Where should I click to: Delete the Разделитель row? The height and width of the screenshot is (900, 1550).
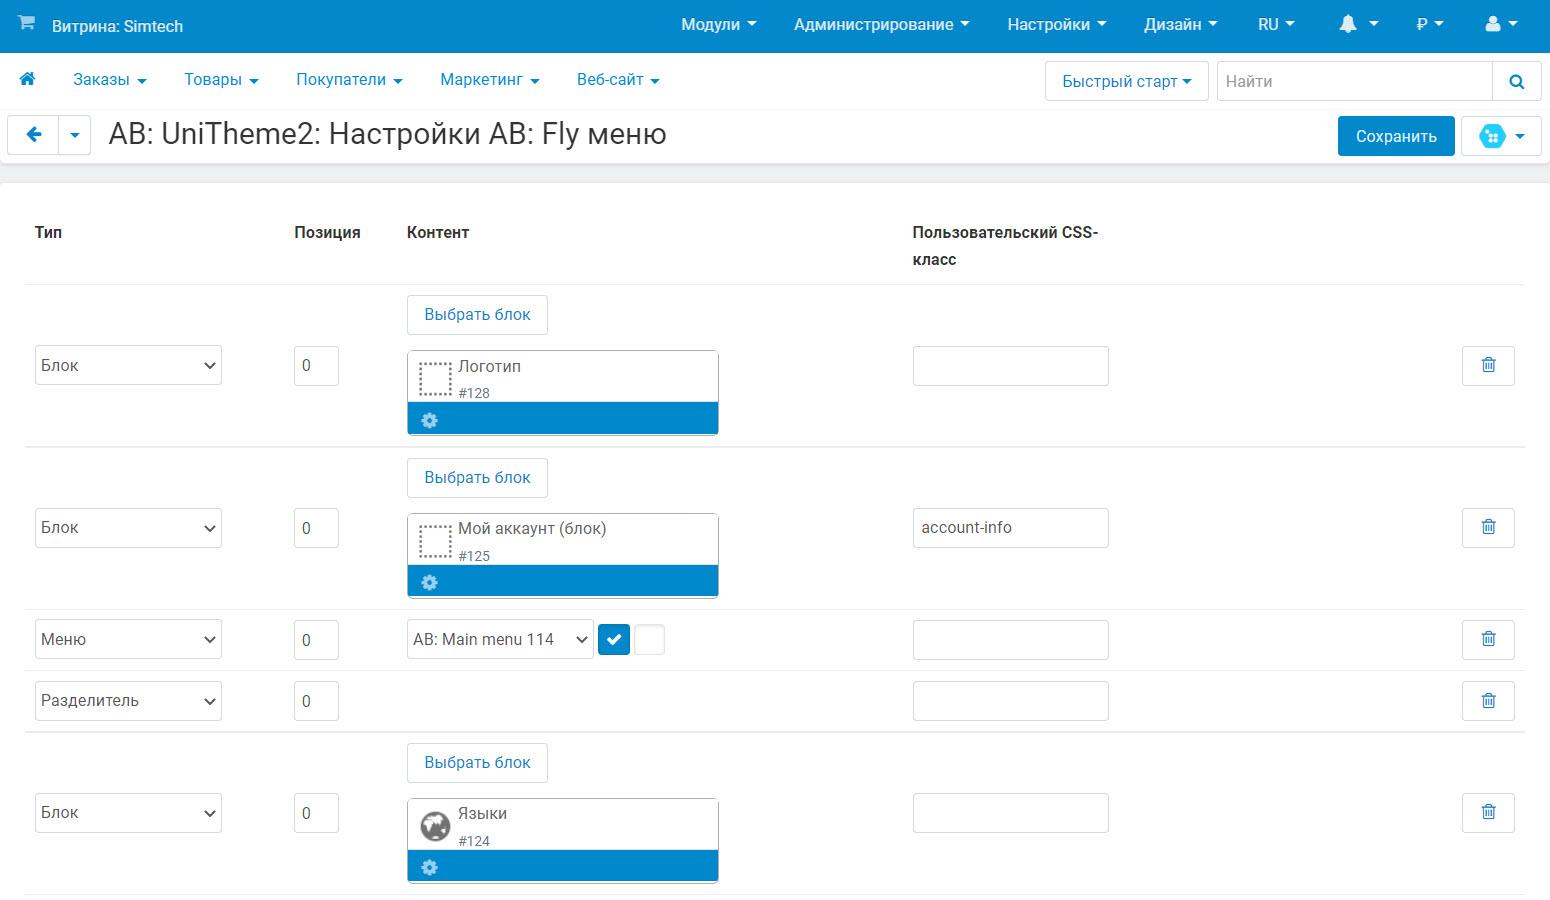coord(1488,701)
